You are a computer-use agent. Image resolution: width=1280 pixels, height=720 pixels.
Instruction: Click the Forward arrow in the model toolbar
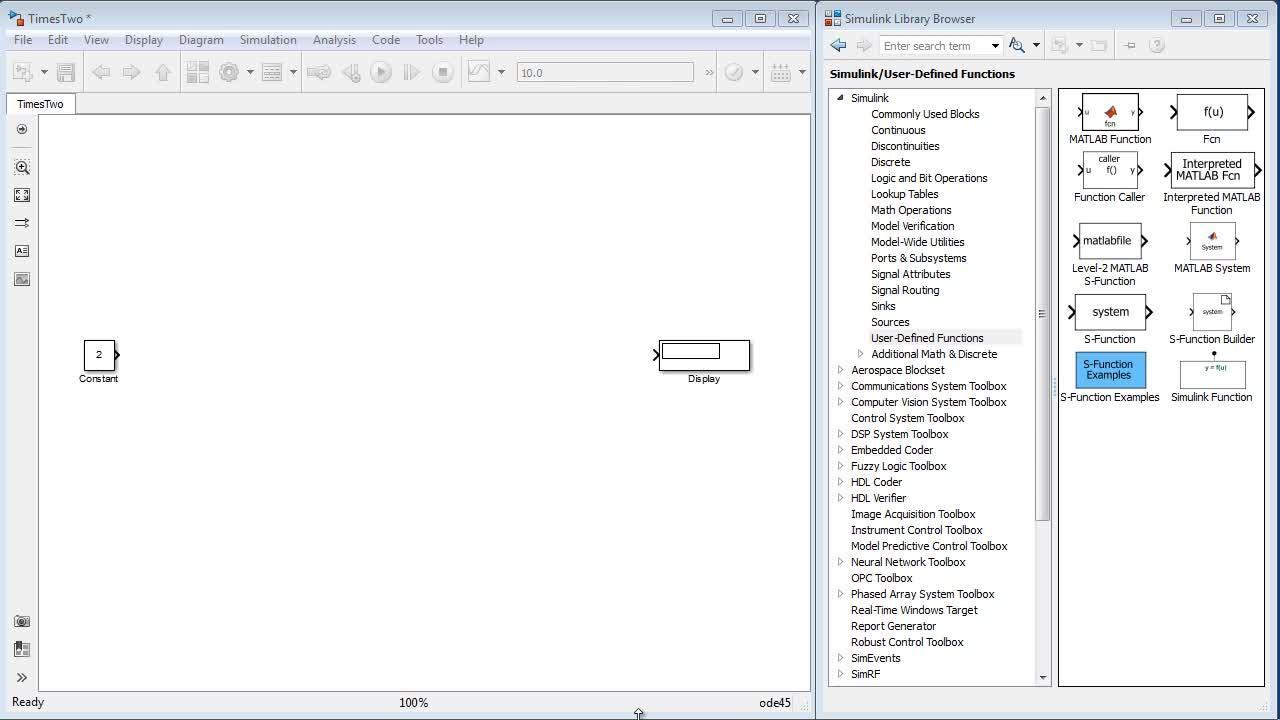(131, 72)
